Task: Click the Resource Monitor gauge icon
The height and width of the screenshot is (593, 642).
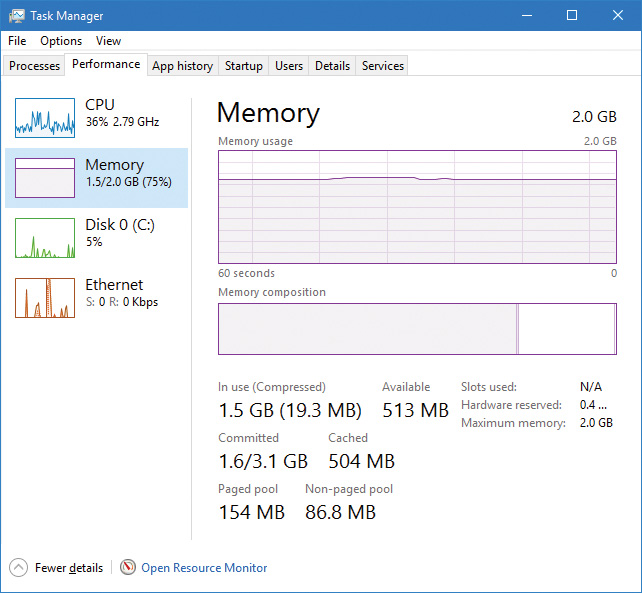Action: 128,567
